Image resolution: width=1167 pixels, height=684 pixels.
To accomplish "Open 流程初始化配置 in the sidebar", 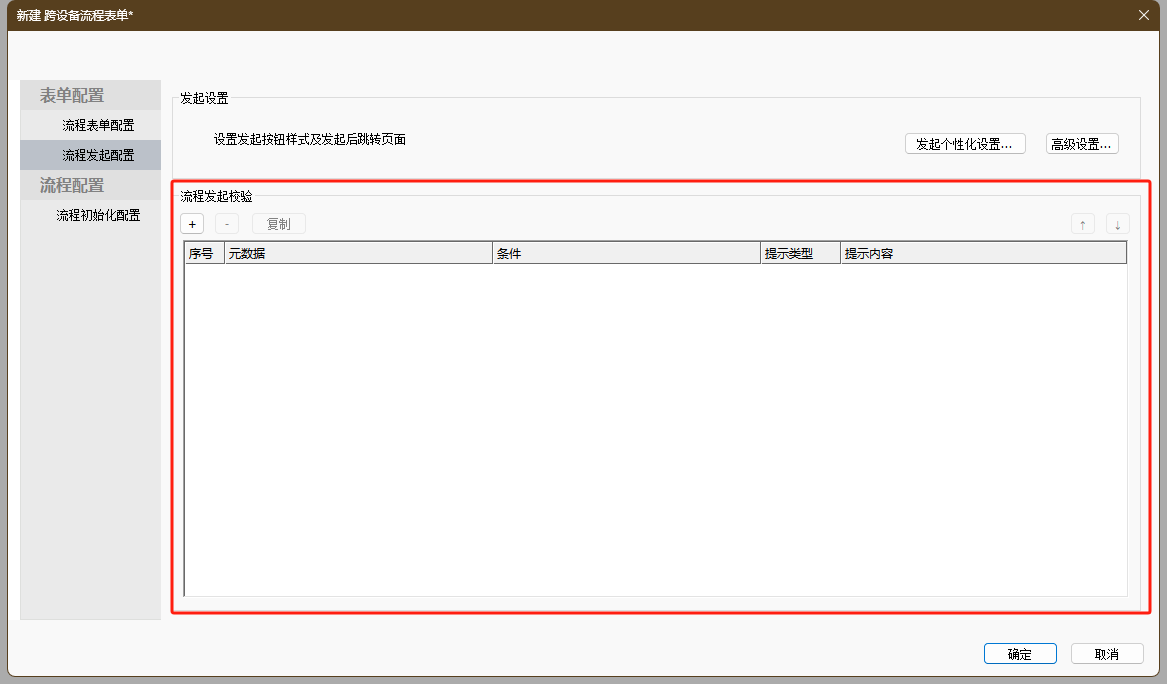I will click(x=98, y=215).
